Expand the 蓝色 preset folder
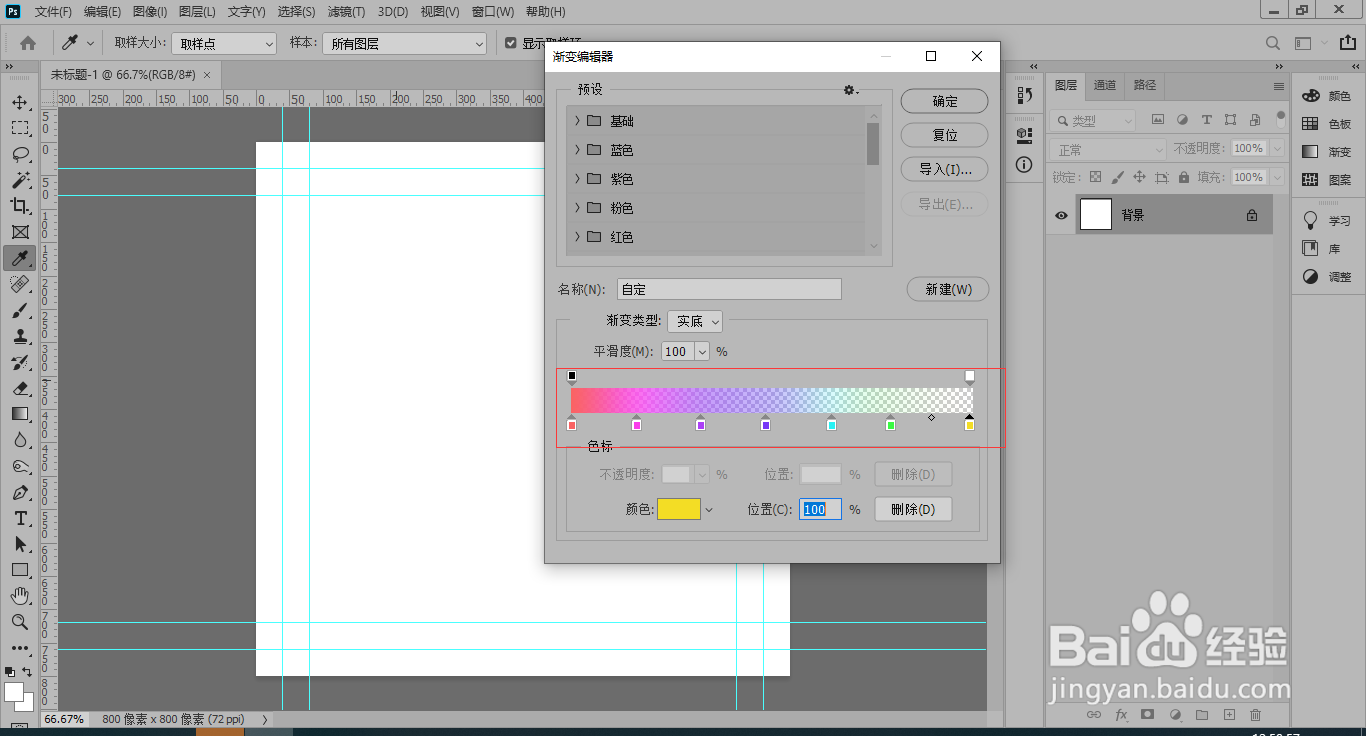This screenshot has height=736, width=1366. coord(577,149)
